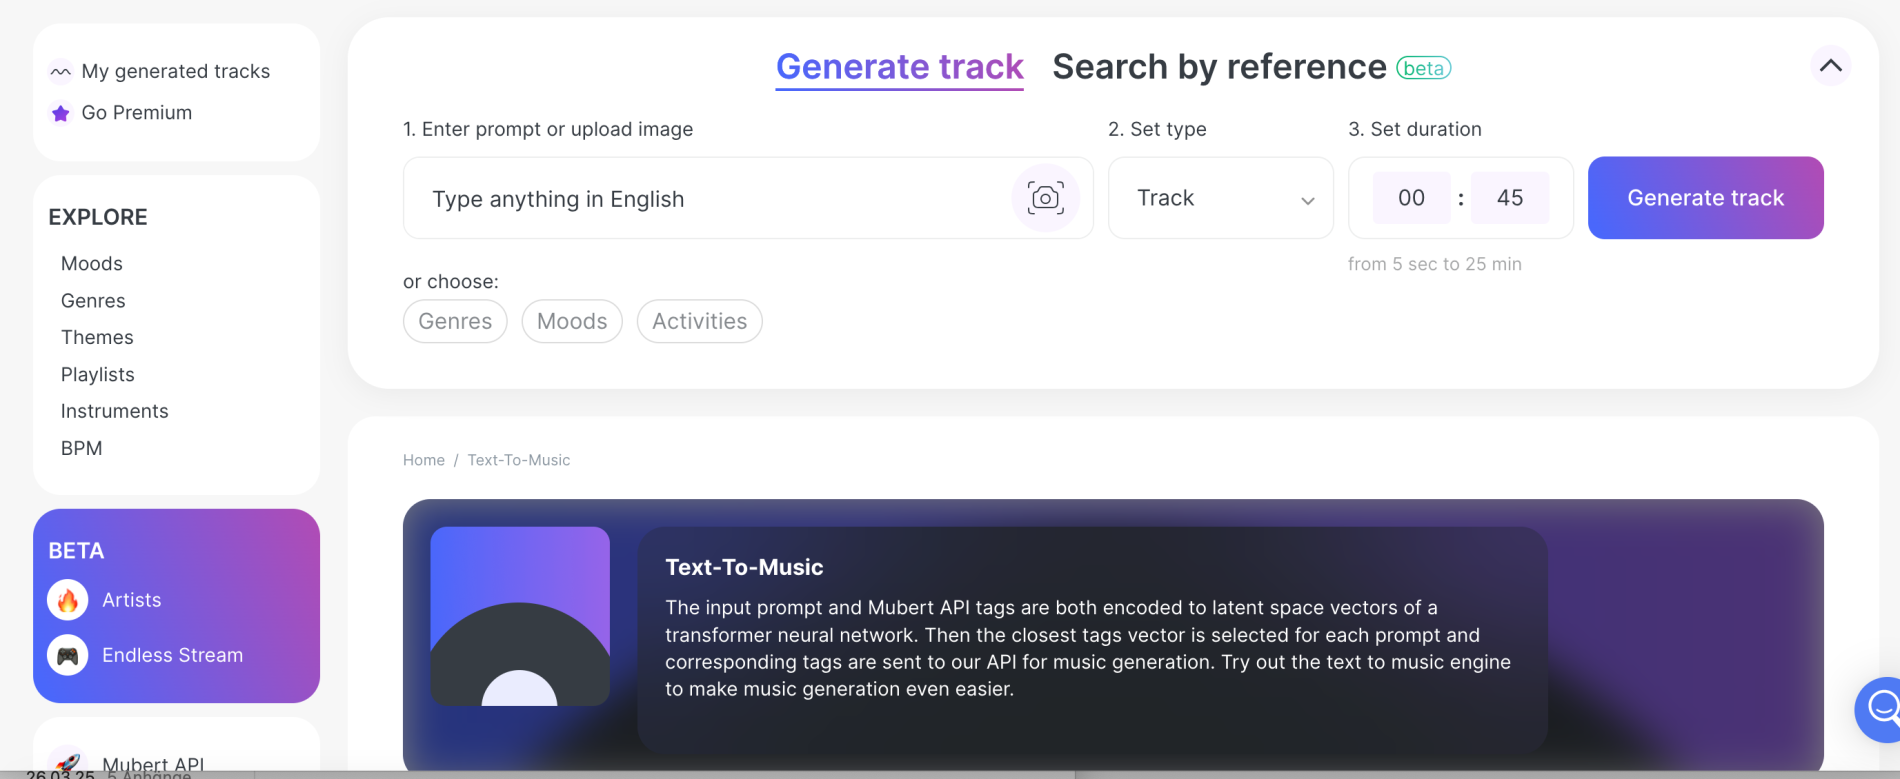Open the Artists beta link
Image resolution: width=1900 pixels, height=779 pixels.
[x=132, y=600]
